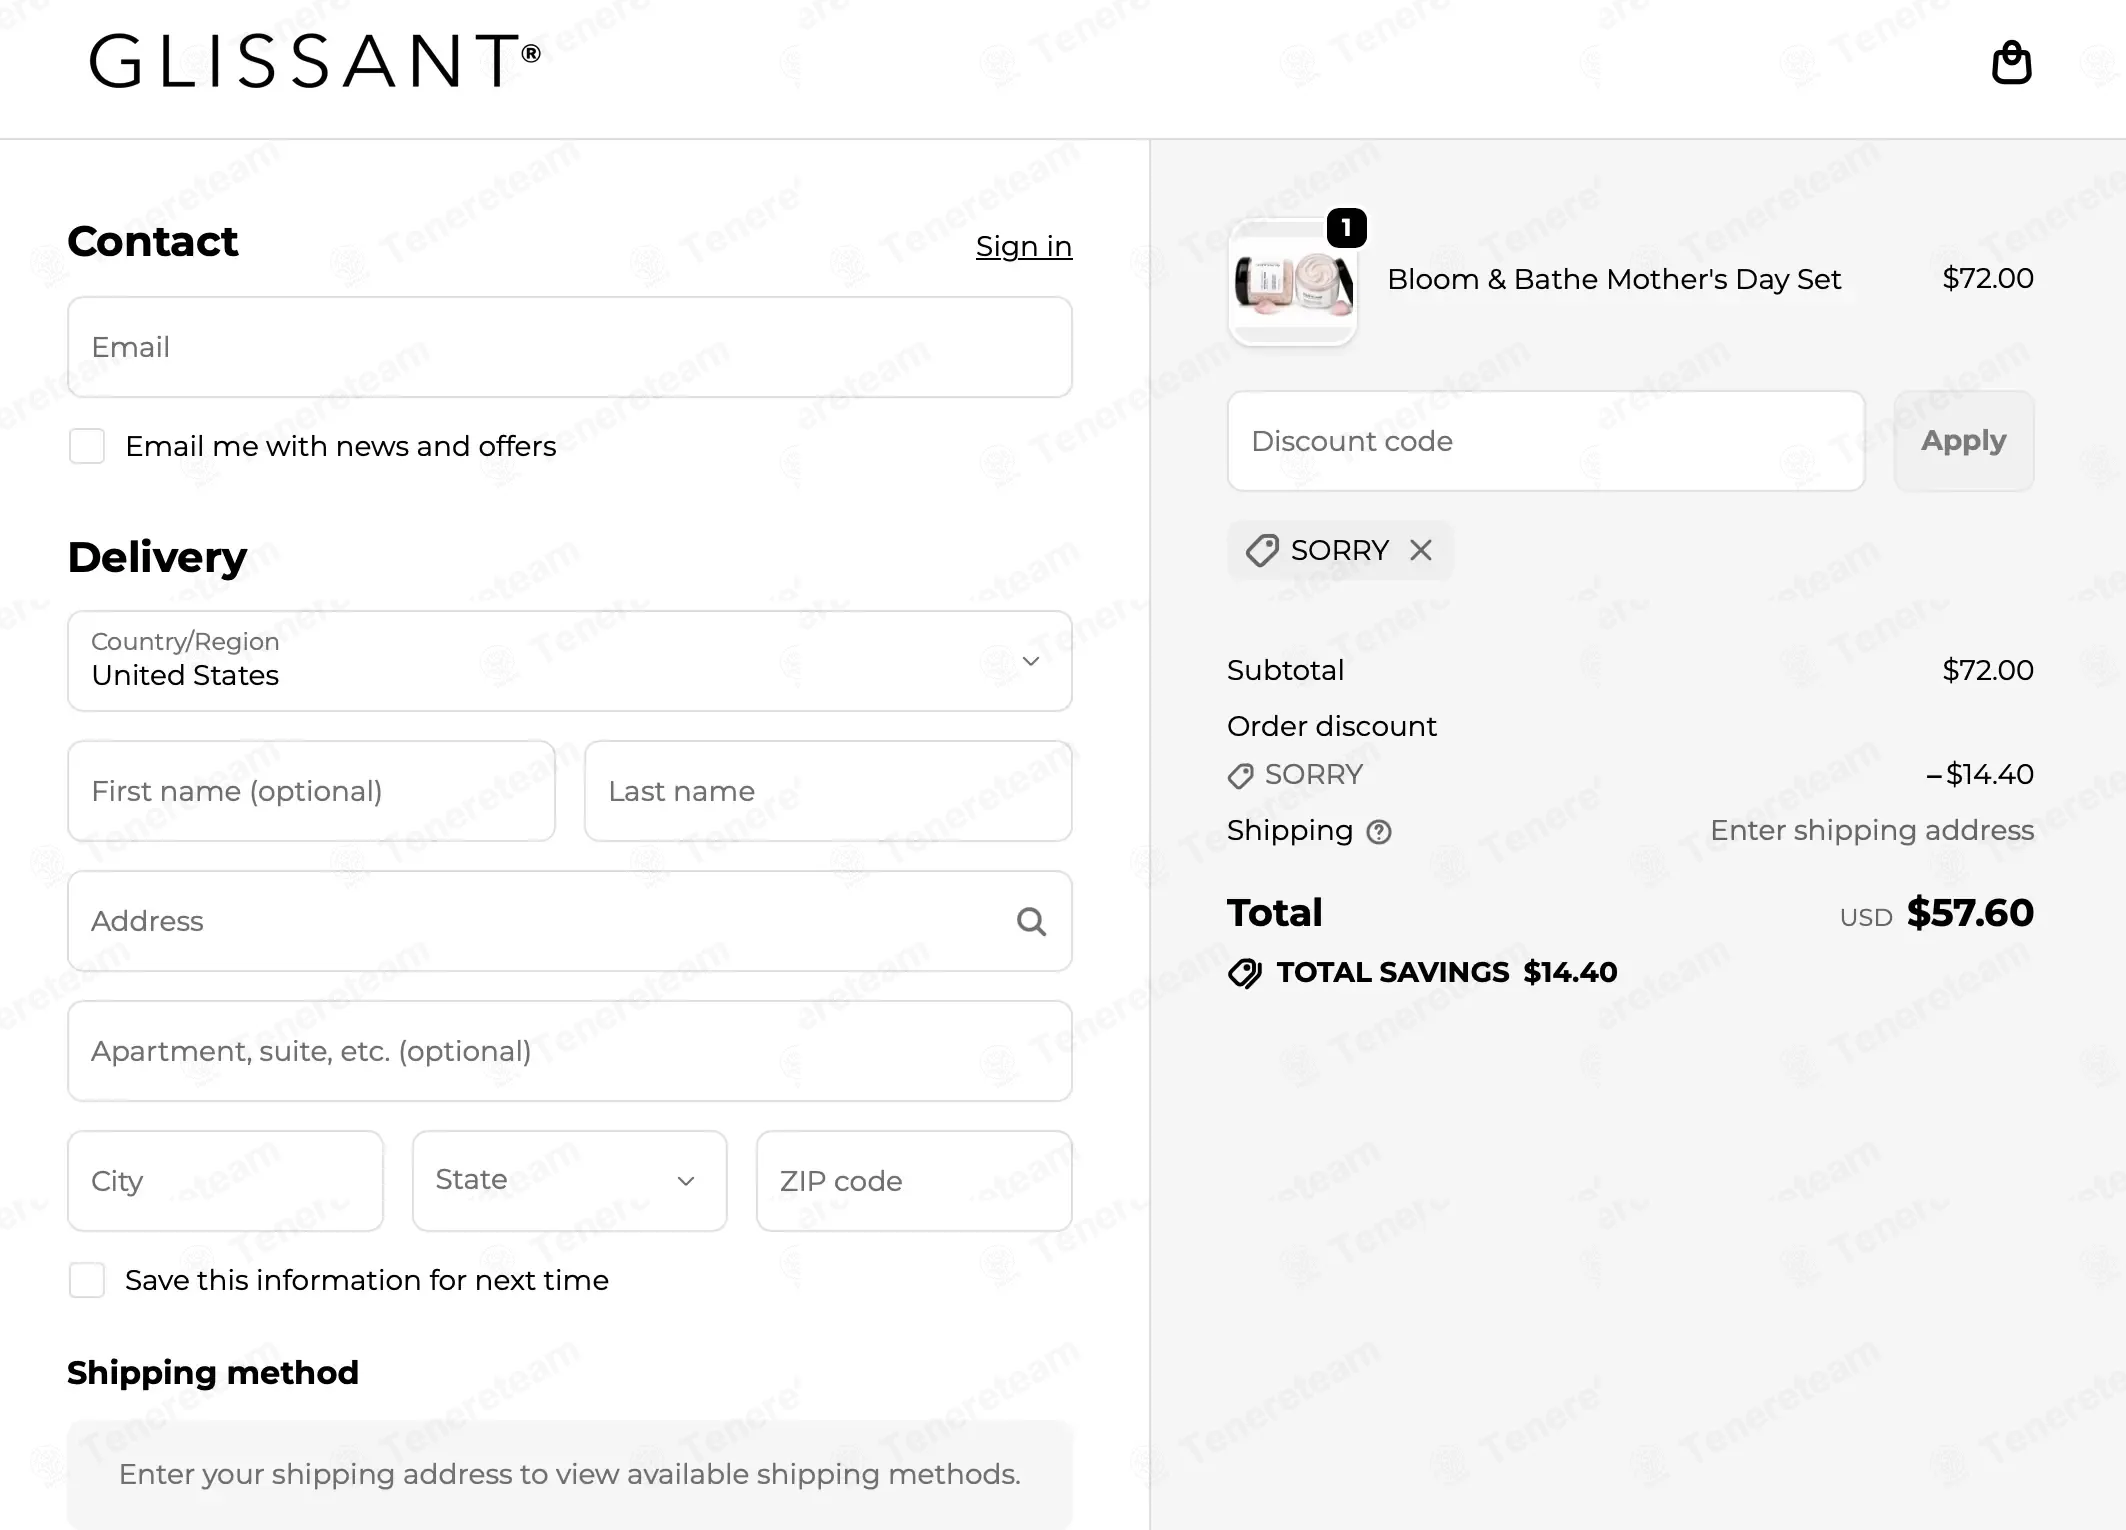Click the Total Savings tag icon

[1245, 973]
